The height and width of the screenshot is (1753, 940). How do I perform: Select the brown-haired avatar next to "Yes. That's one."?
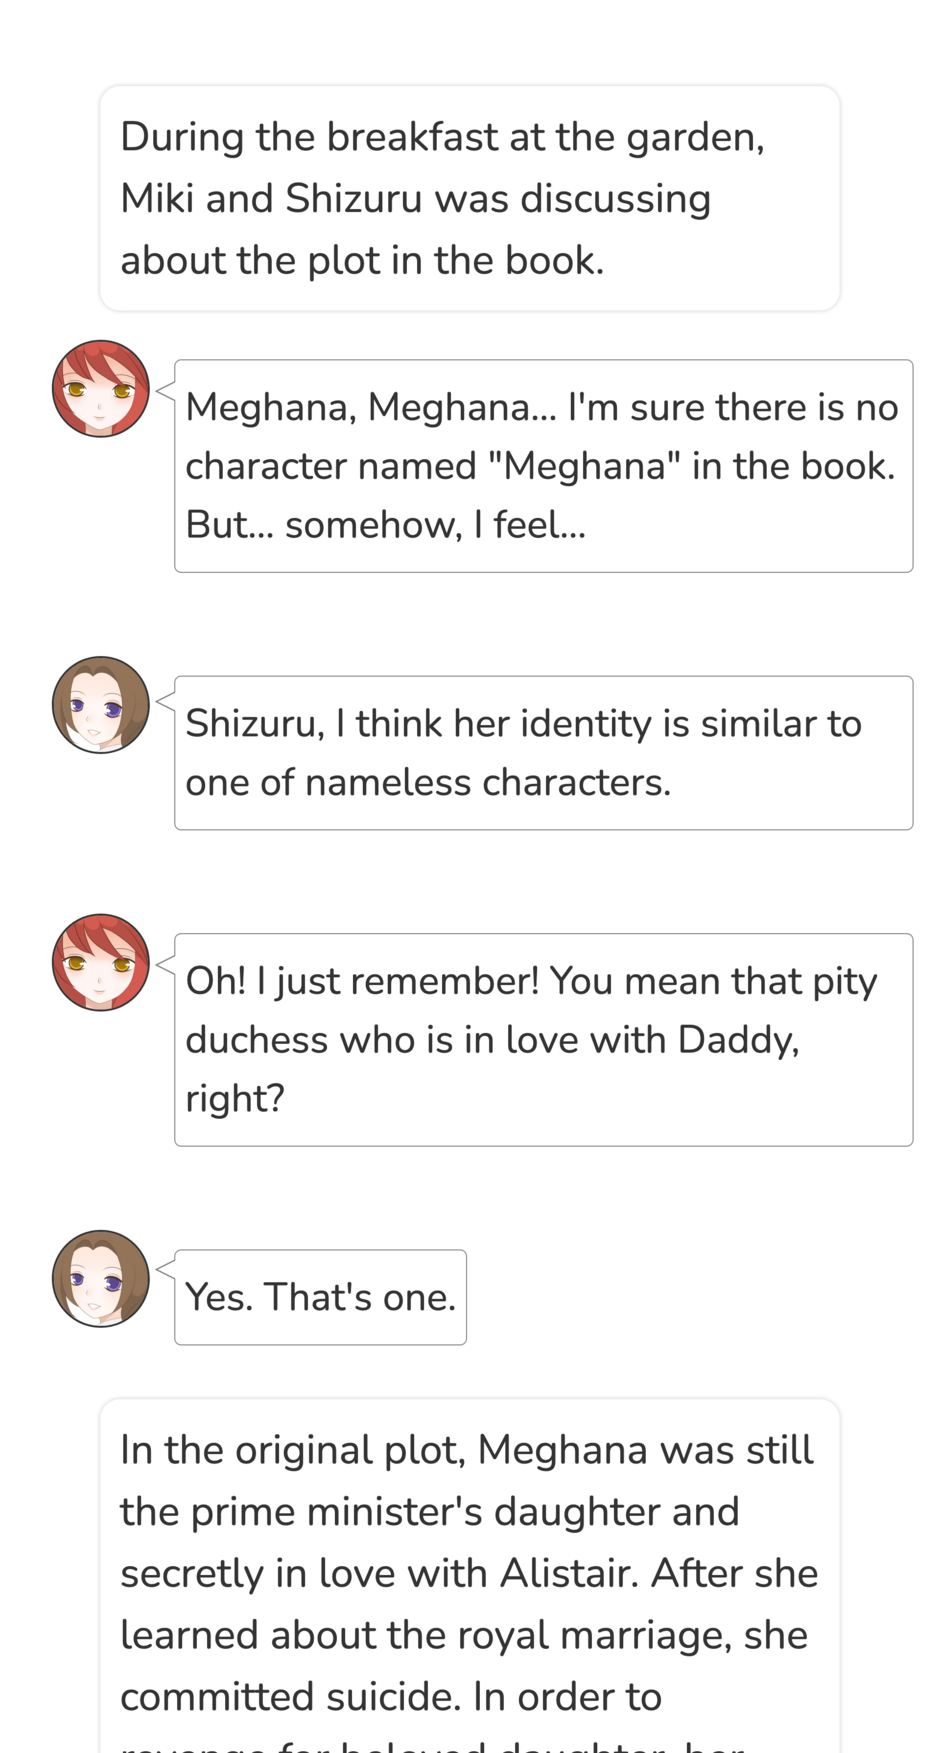[101, 1279]
